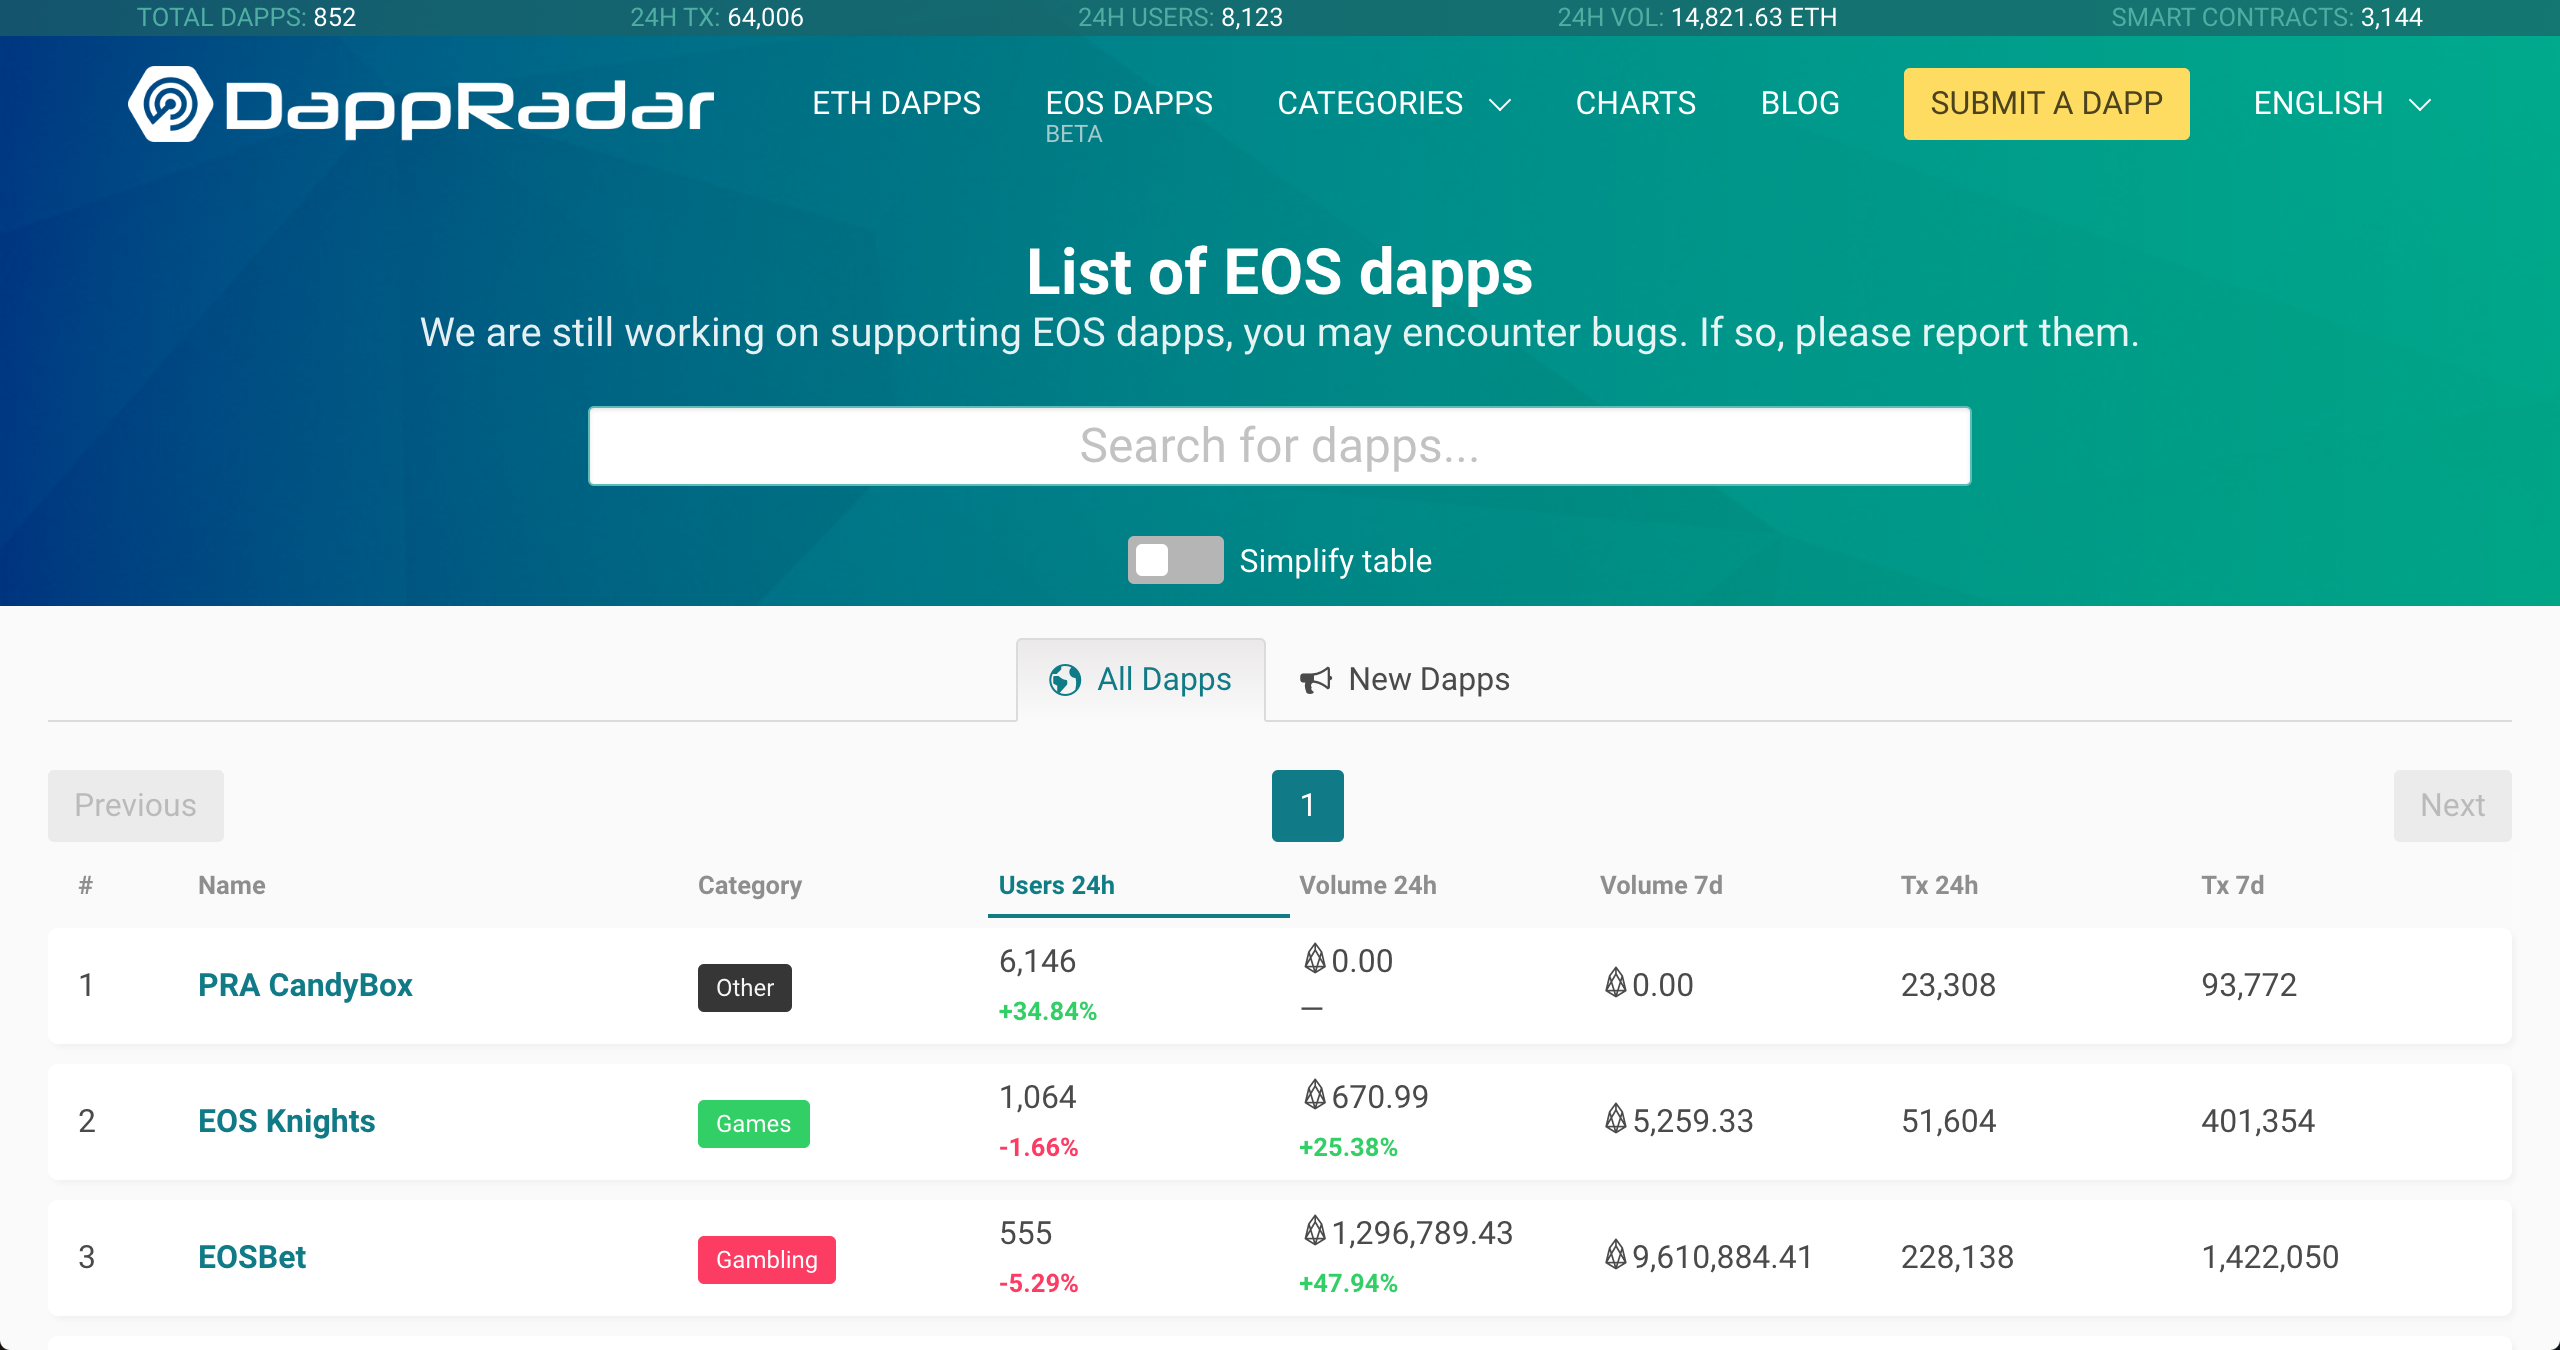Image resolution: width=2560 pixels, height=1350 pixels.
Task: Sort table by Tx 24h column
Action: tap(1939, 885)
